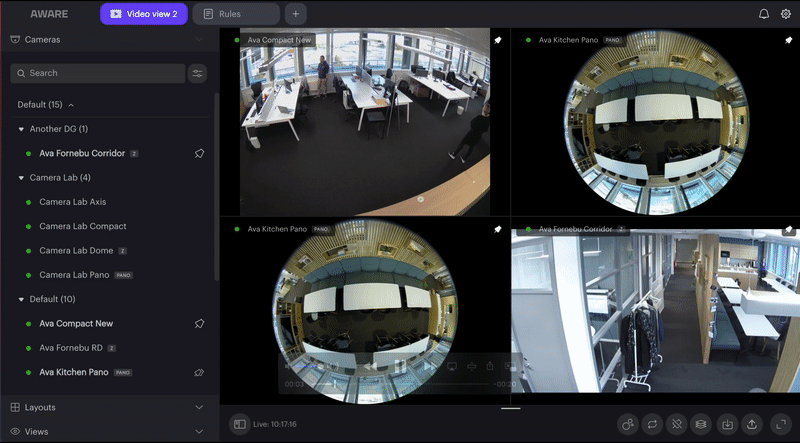Select the Video view 2 tab
This screenshot has height=443, width=800.
144,14
